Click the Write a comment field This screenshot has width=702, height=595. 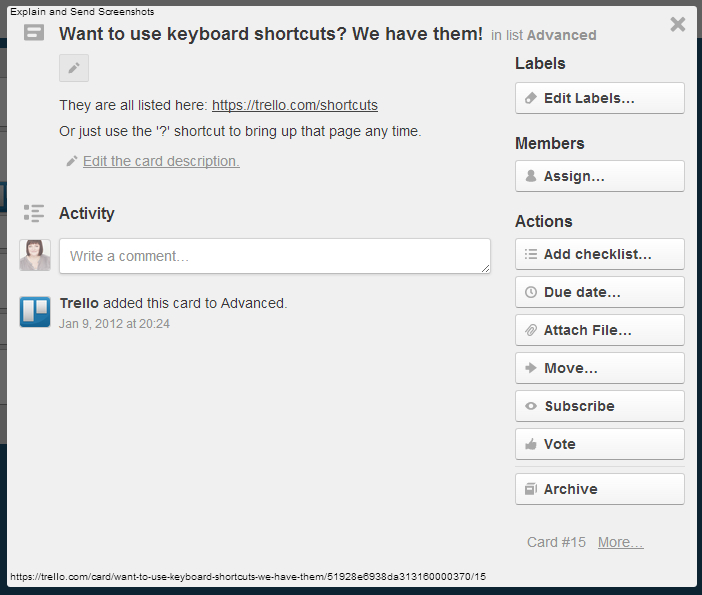pos(275,256)
